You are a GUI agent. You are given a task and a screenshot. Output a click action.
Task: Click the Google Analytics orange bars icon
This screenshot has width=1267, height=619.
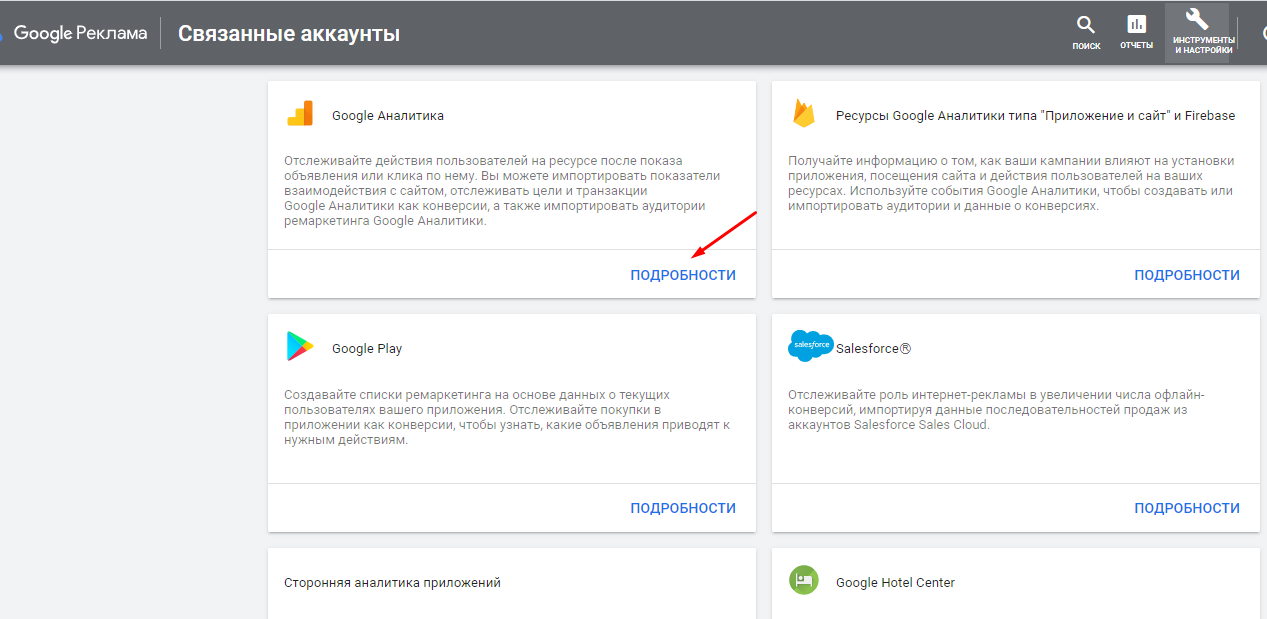[300, 114]
